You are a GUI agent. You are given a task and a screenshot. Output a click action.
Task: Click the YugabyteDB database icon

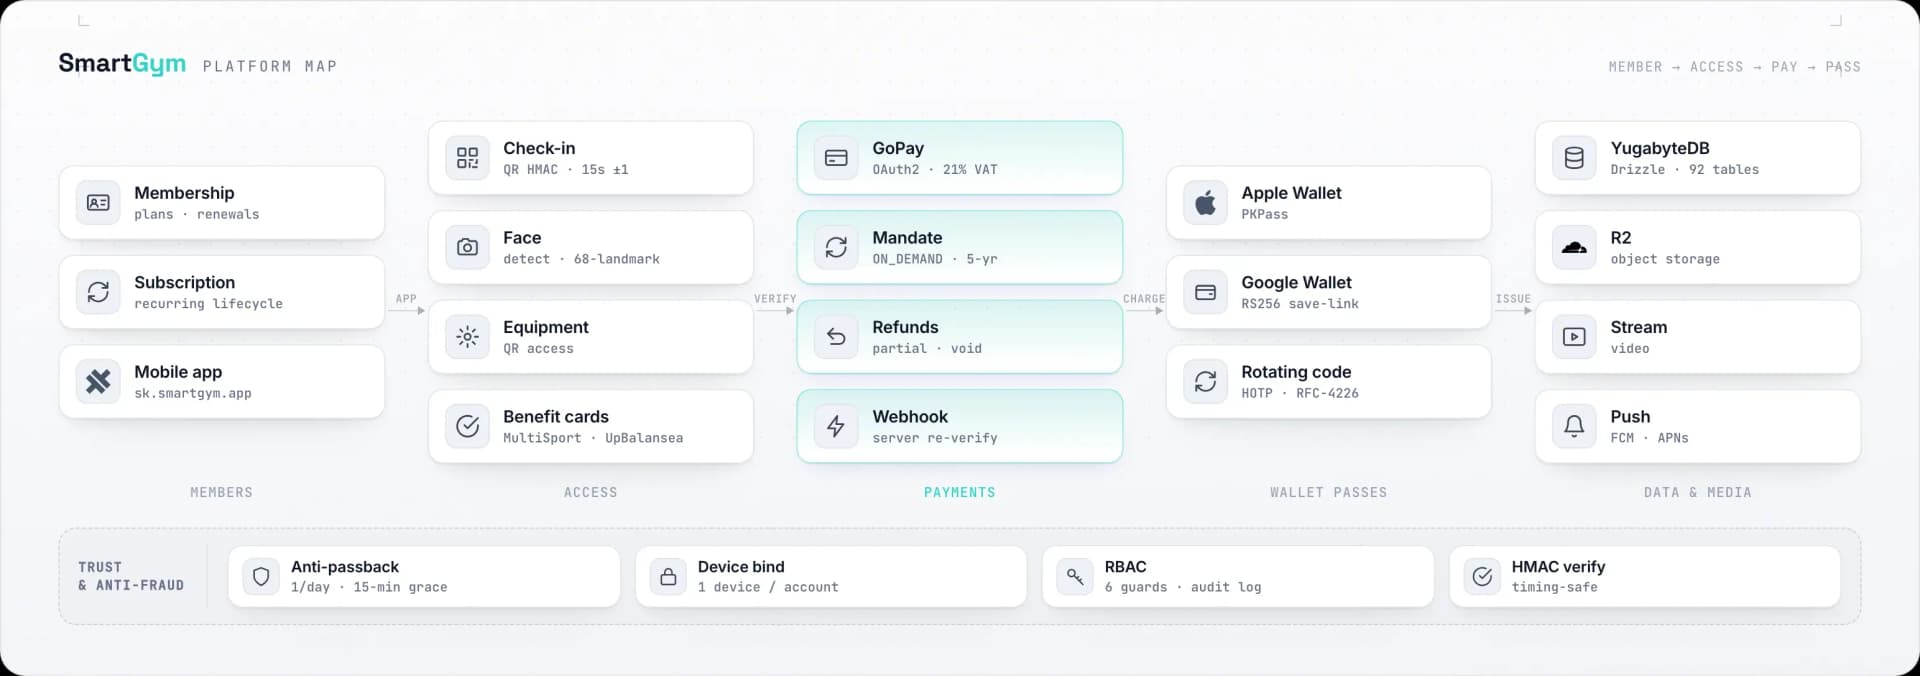point(1574,158)
